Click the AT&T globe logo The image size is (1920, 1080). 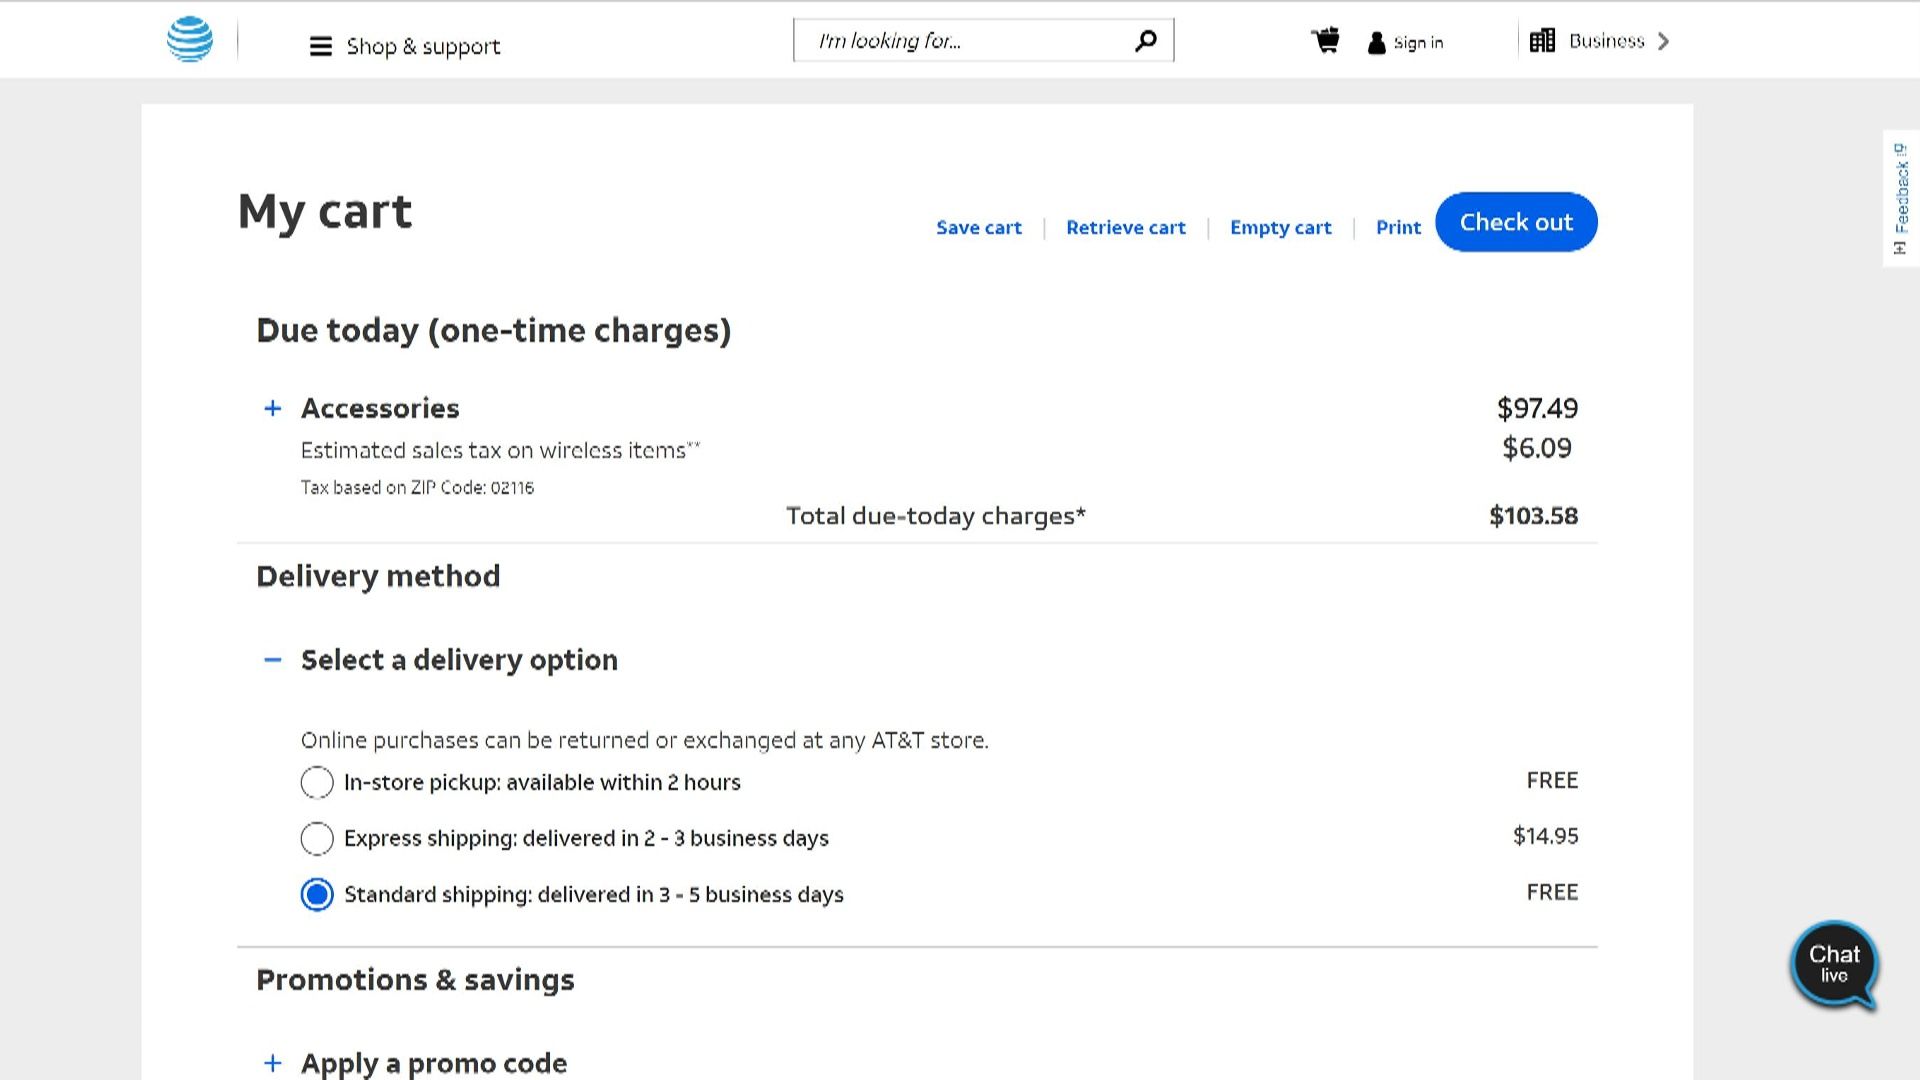click(x=189, y=40)
